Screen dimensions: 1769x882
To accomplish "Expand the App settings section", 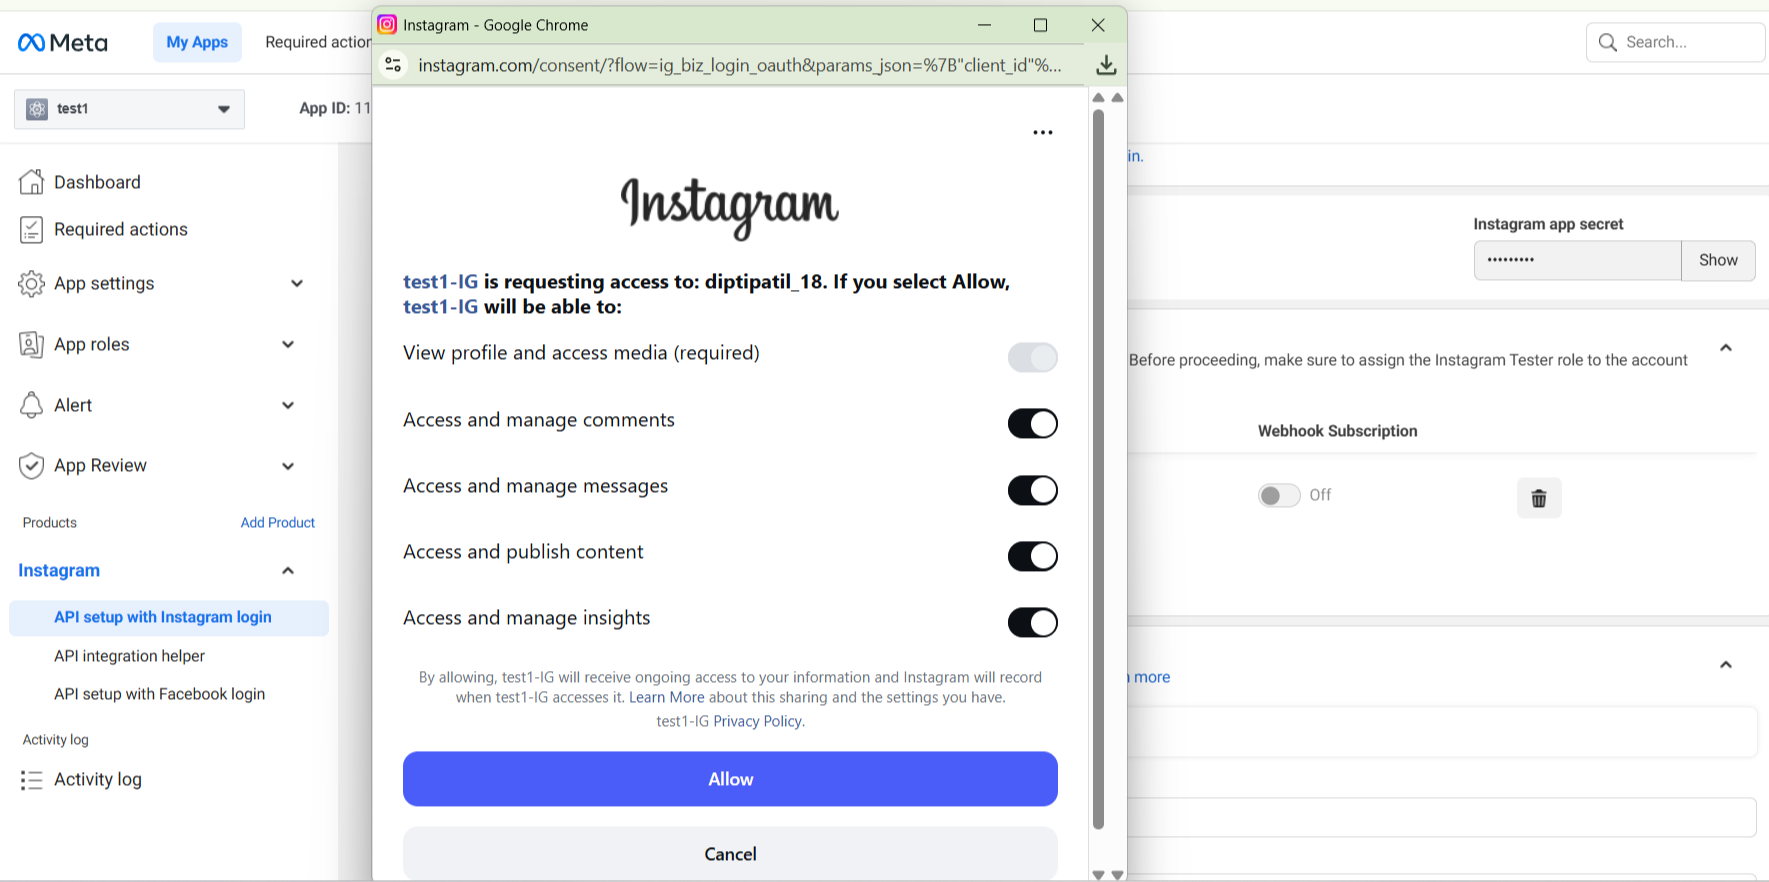I will point(297,284).
